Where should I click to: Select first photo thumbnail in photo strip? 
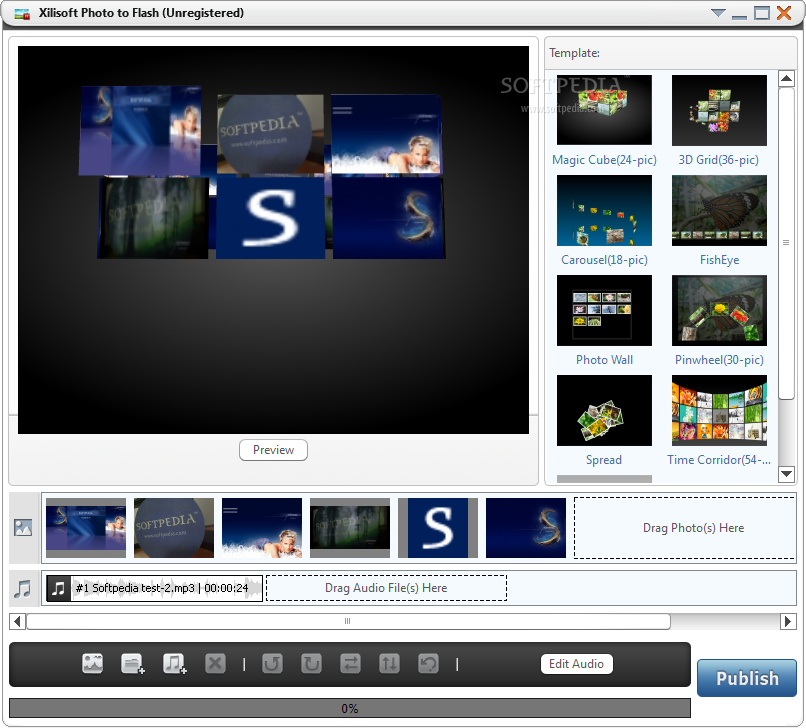click(86, 528)
